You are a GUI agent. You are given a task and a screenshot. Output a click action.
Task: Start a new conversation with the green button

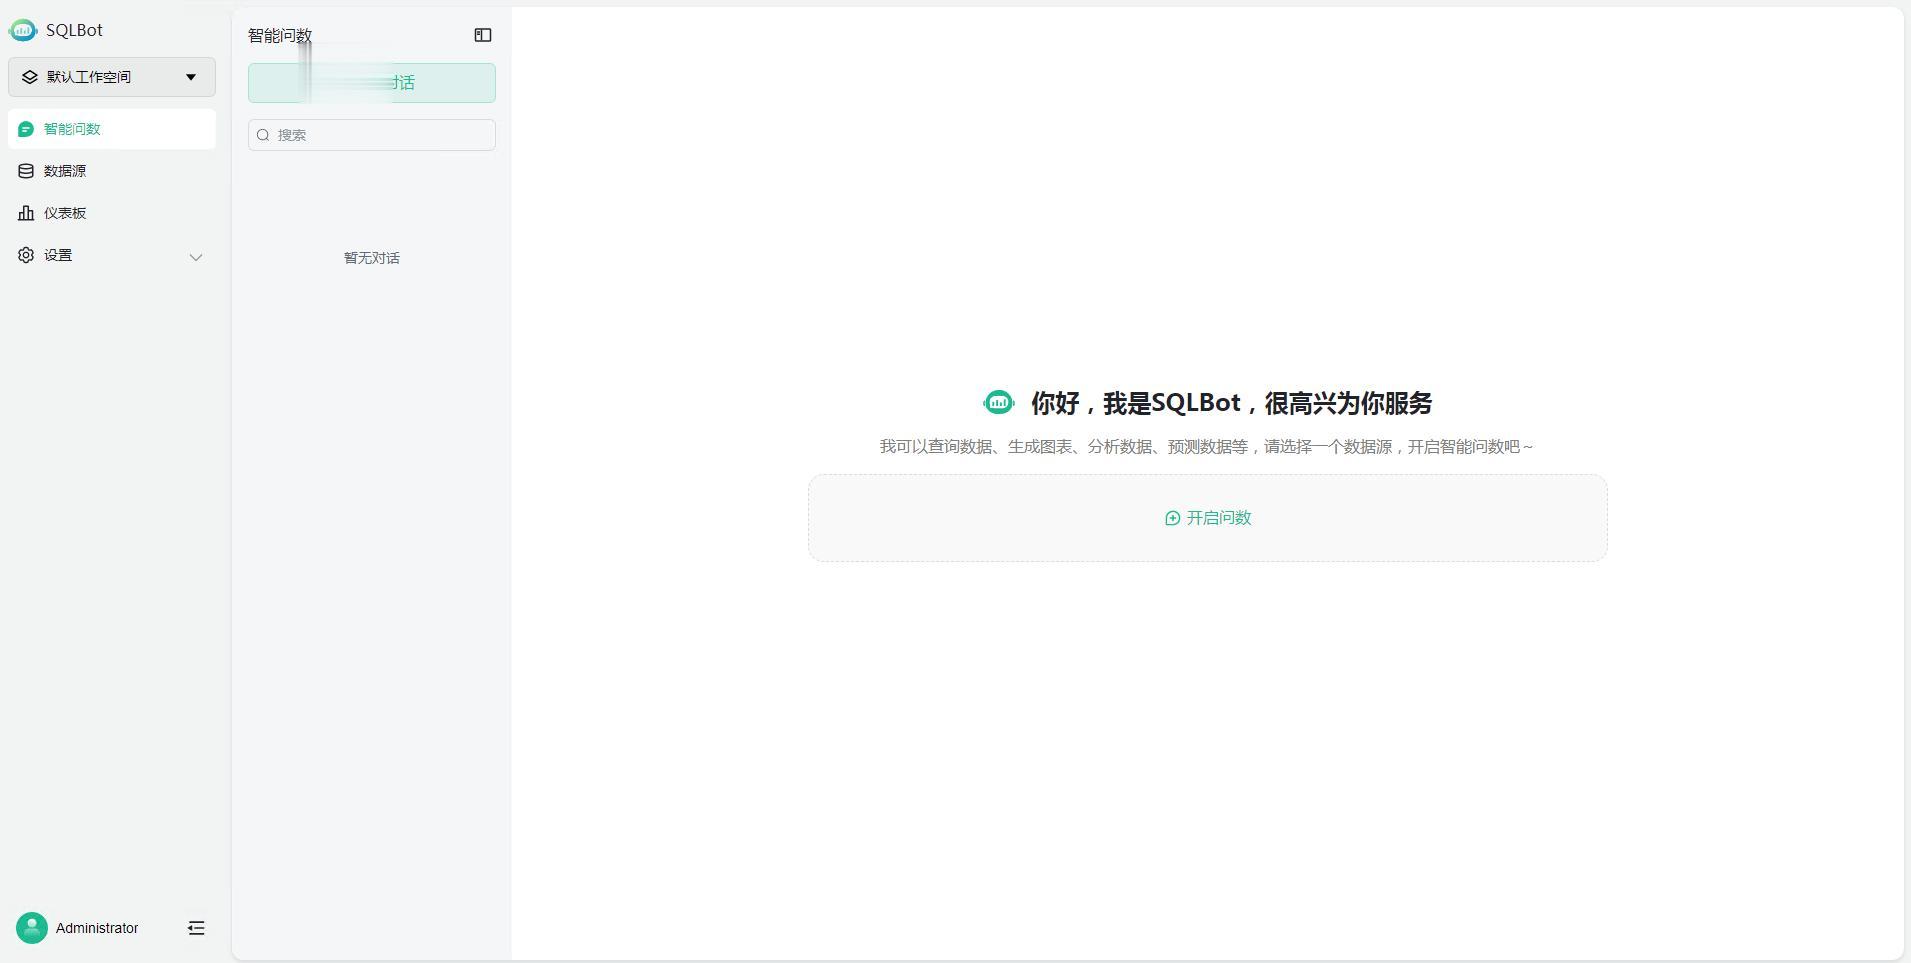372,83
